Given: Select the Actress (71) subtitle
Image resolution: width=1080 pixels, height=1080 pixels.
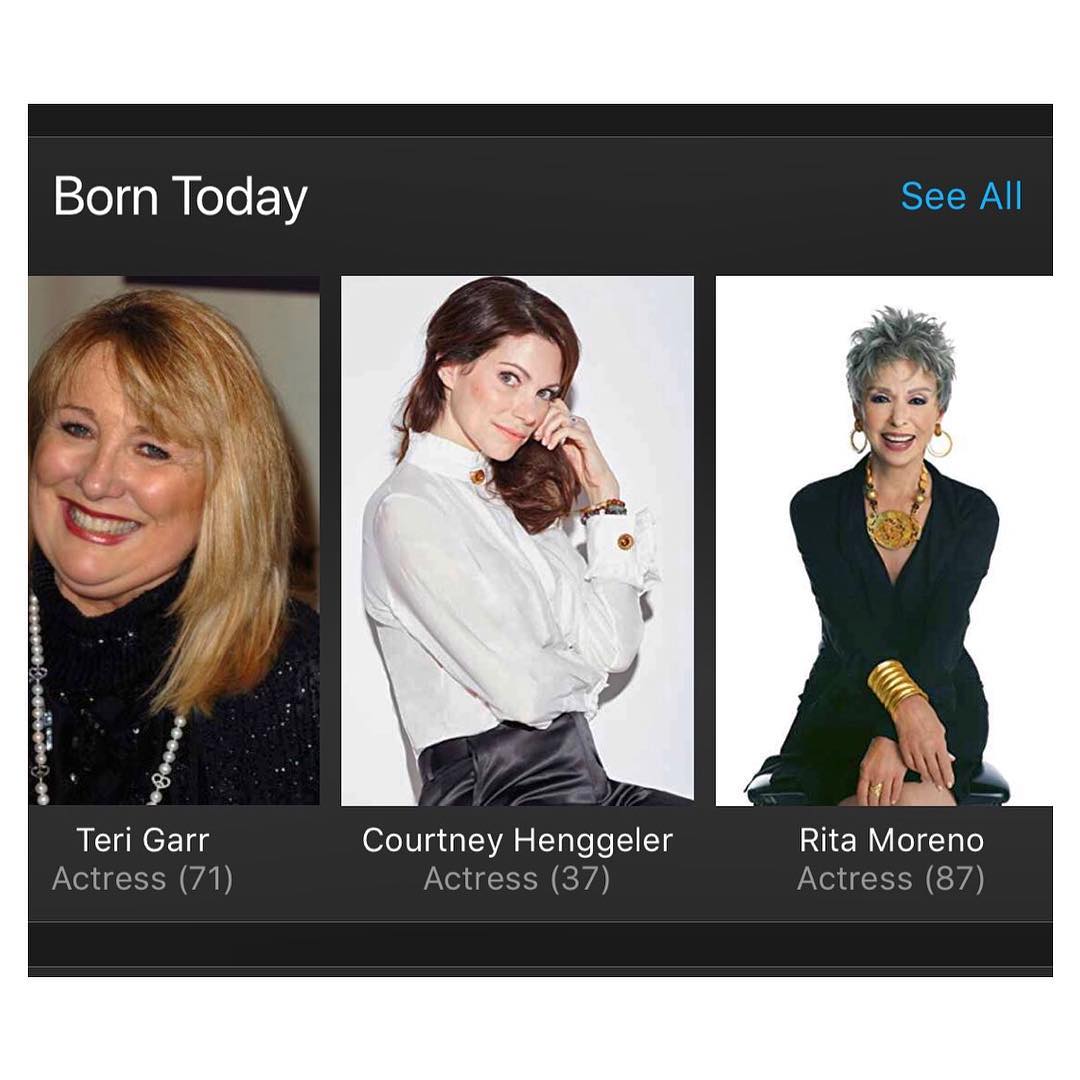Looking at the screenshot, I should (143, 879).
